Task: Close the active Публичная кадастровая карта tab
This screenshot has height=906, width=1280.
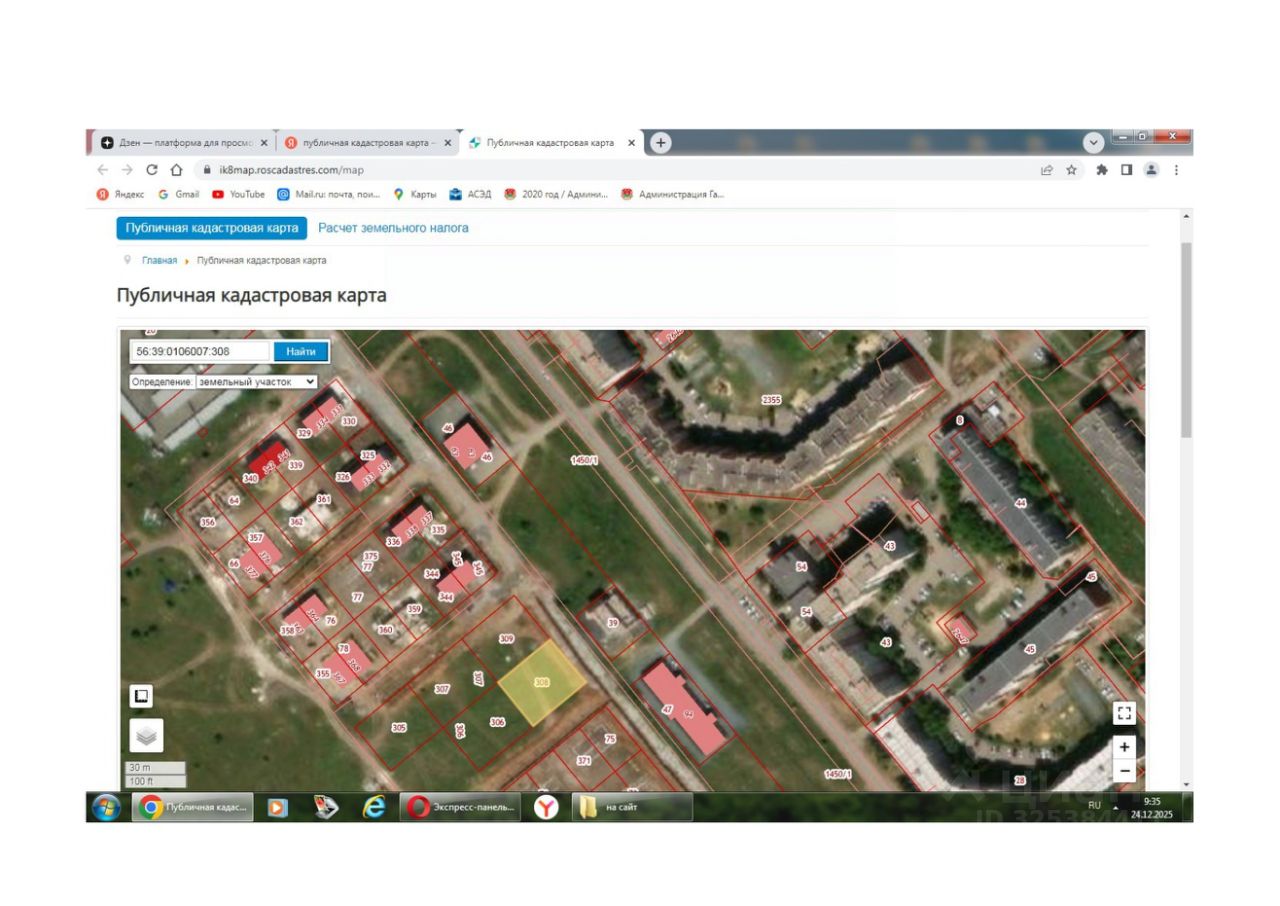Action: pyautogui.click(x=631, y=143)
